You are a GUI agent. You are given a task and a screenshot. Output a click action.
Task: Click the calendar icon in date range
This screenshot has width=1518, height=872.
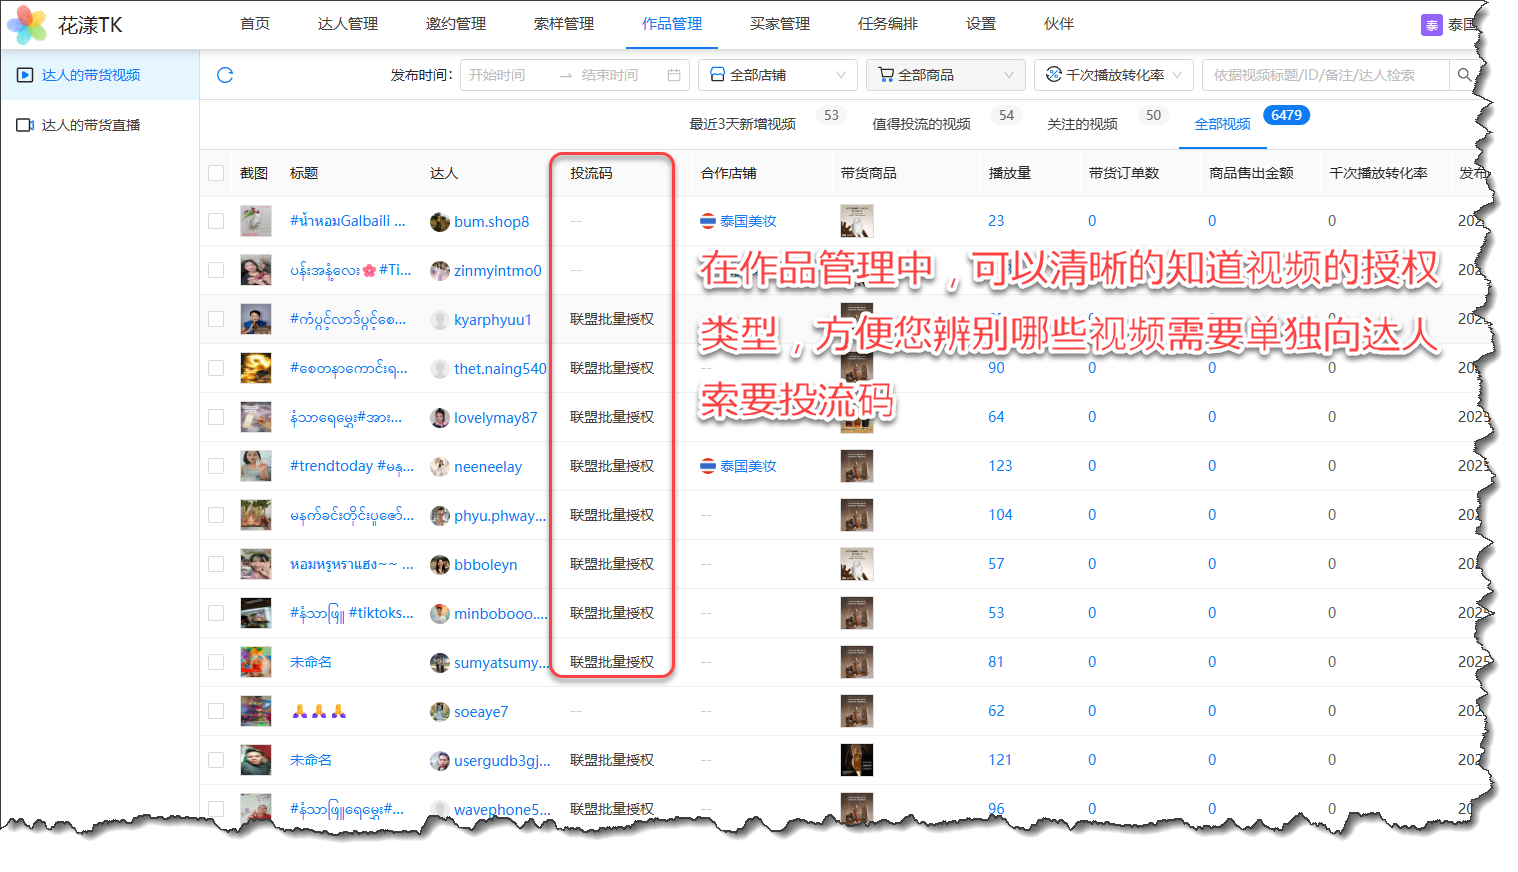point(674,75)
